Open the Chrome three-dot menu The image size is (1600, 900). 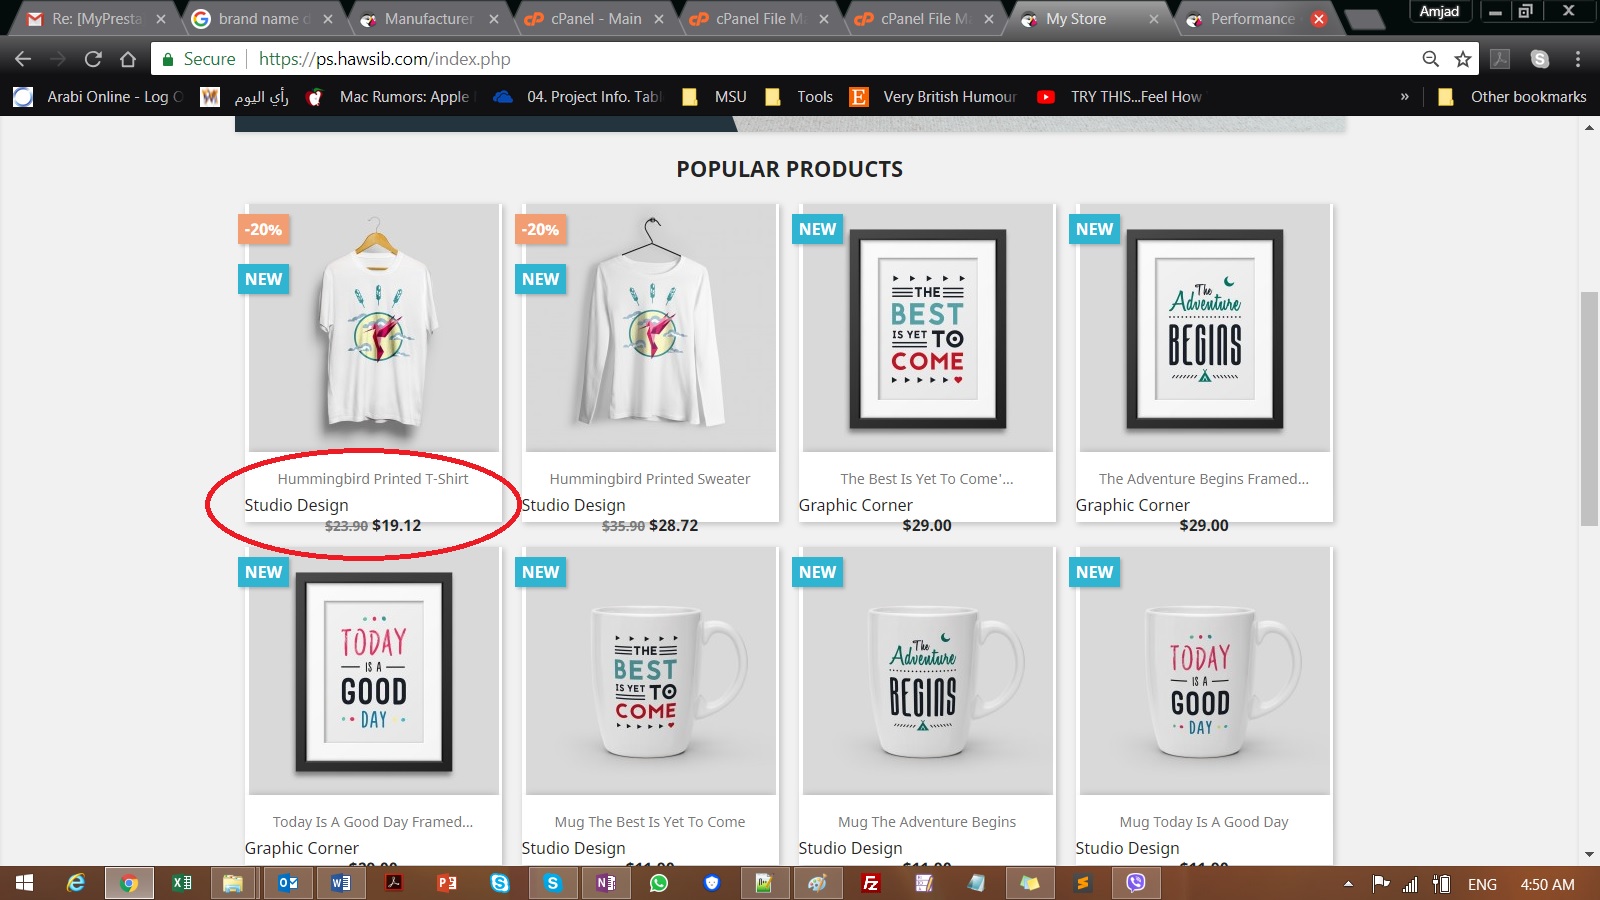1578,59
